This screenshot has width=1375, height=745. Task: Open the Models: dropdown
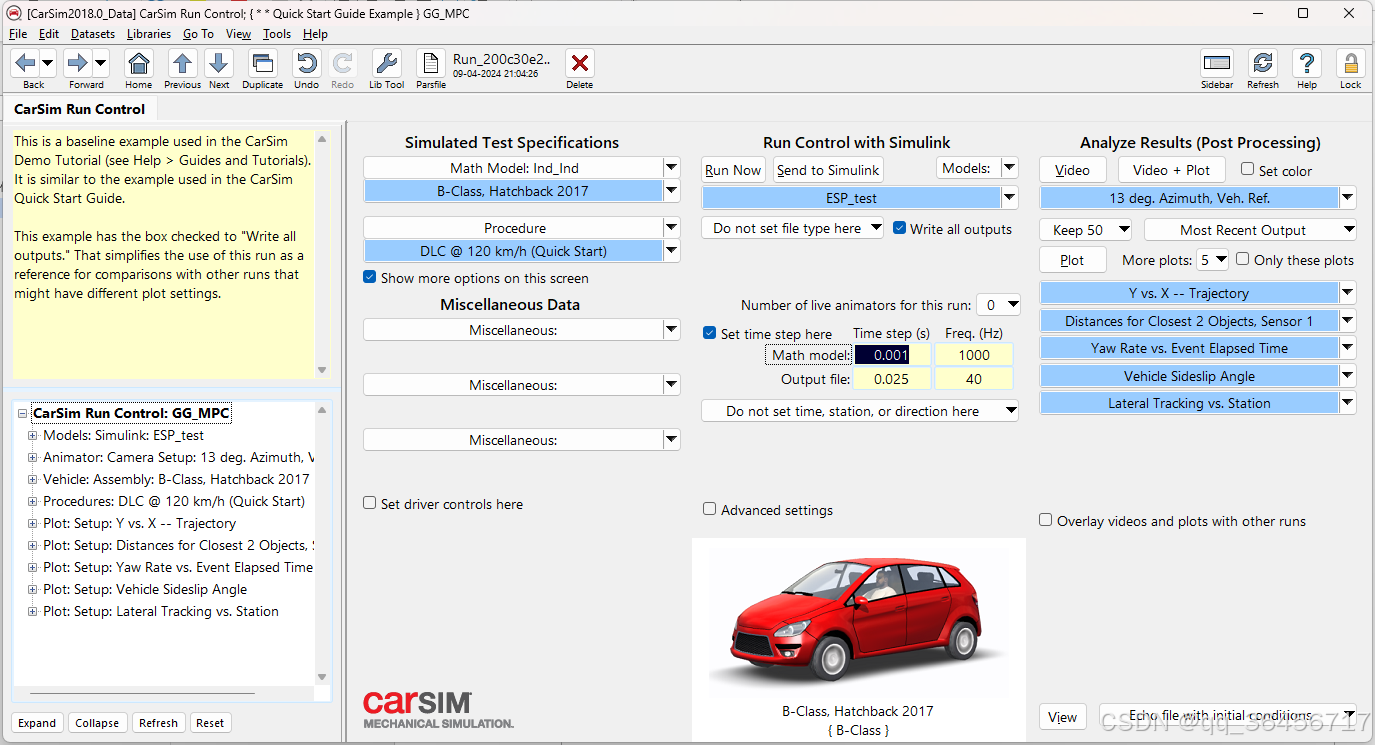coord(1009,168)
